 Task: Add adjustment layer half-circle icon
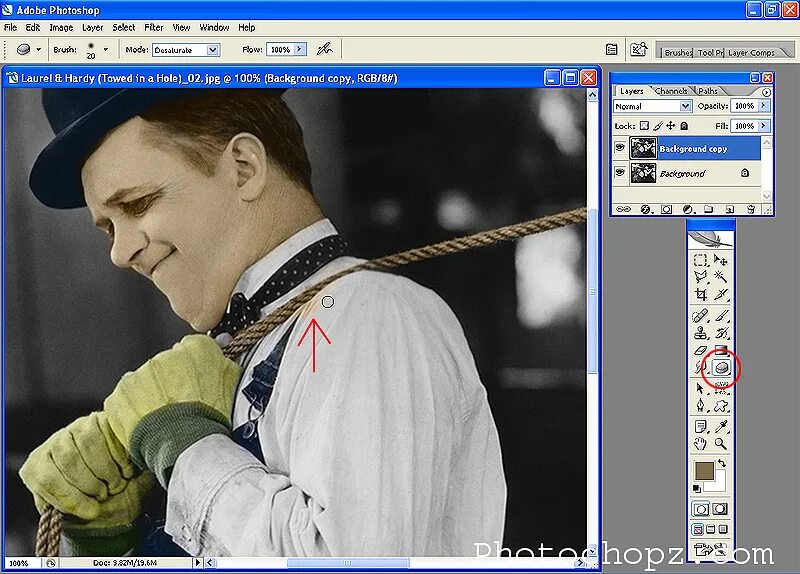(x=688, y=209)
